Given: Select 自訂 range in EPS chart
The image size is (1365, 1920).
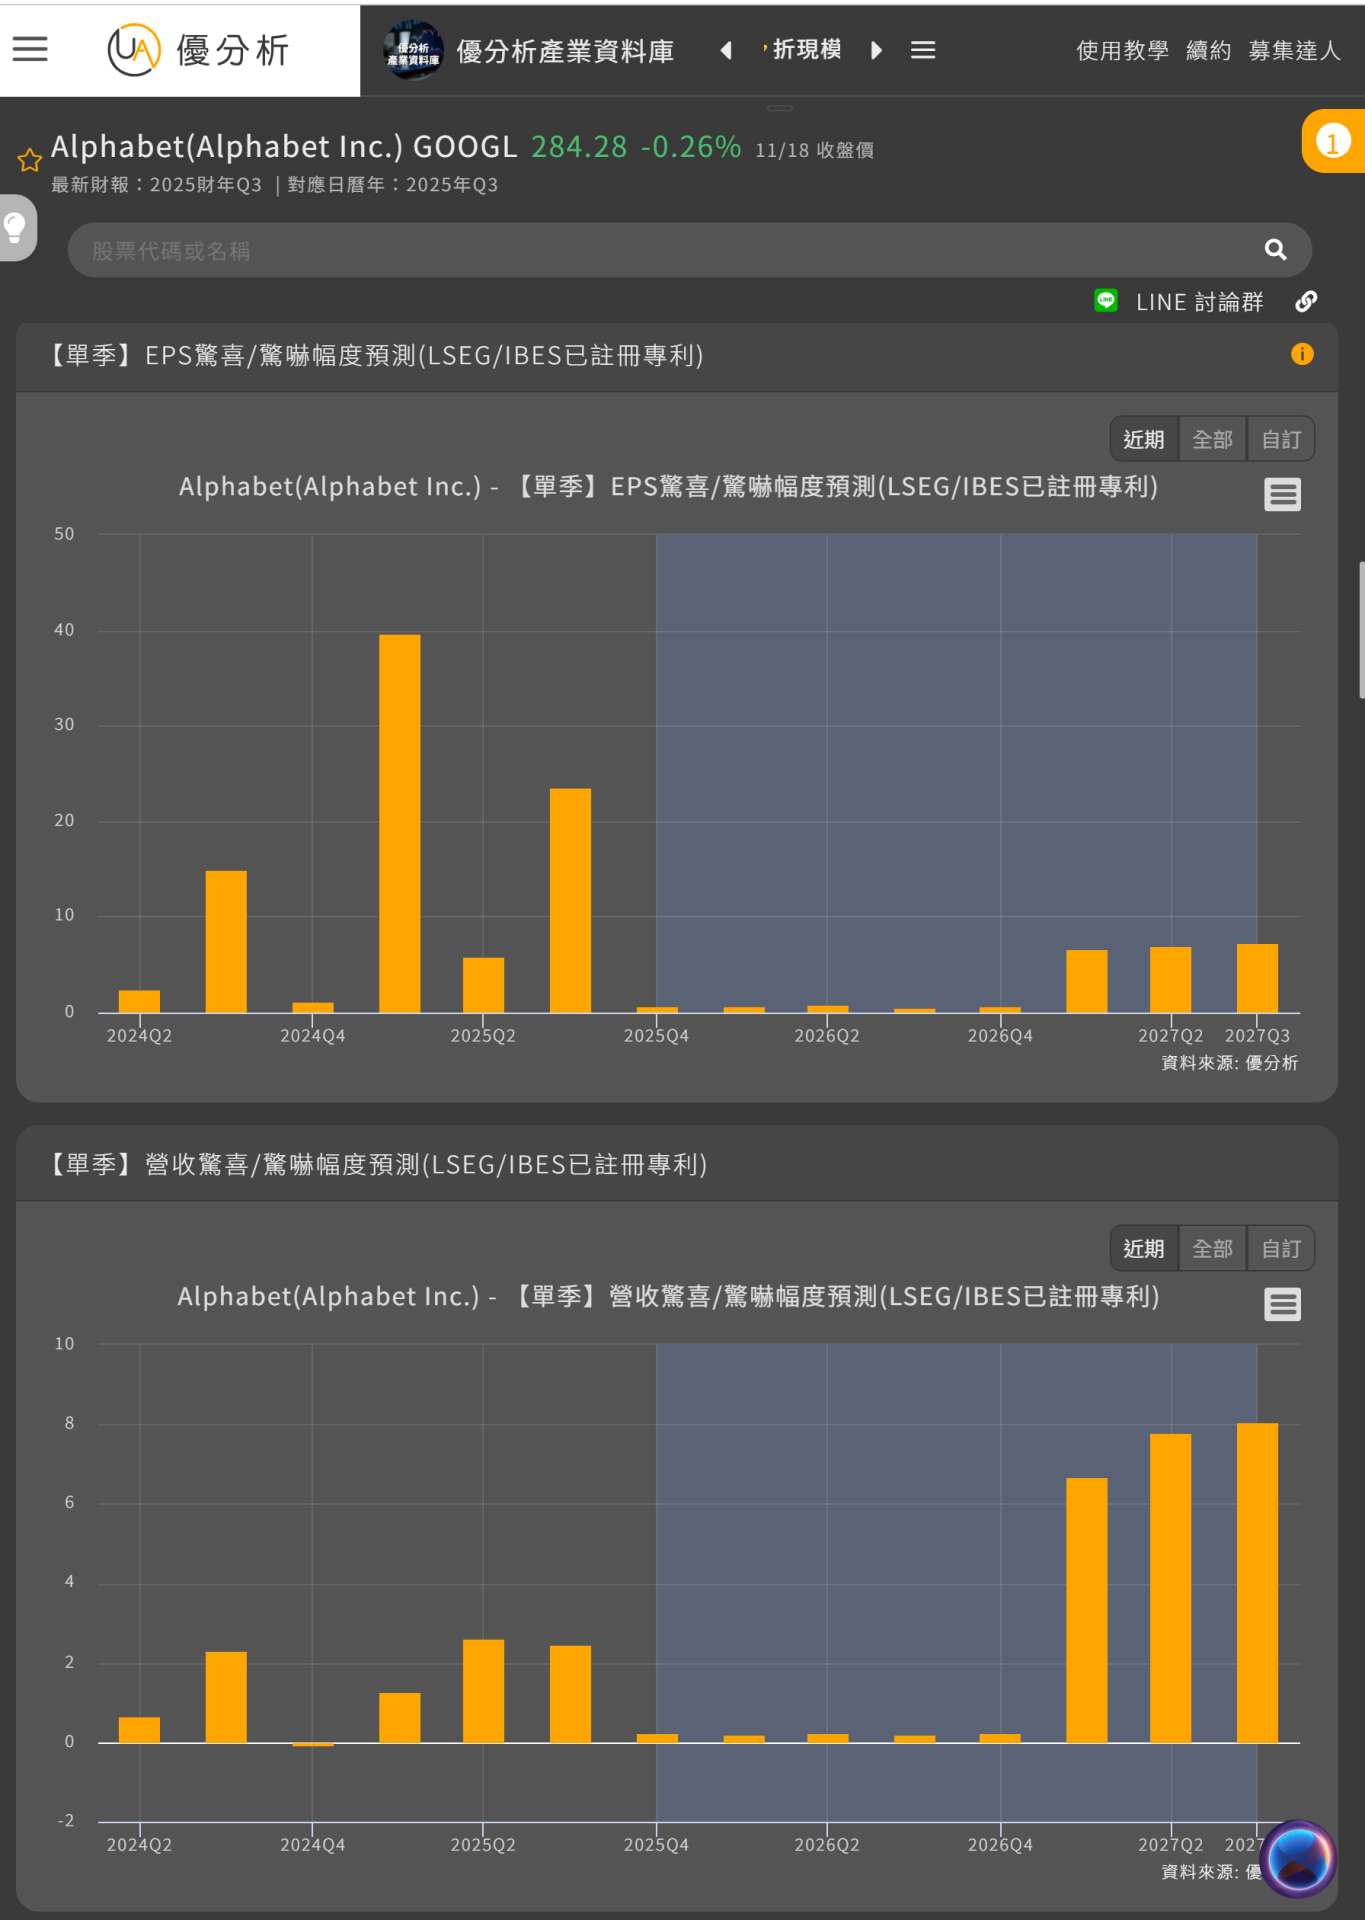Looking at the screenshot, I should coord(1281,439).
